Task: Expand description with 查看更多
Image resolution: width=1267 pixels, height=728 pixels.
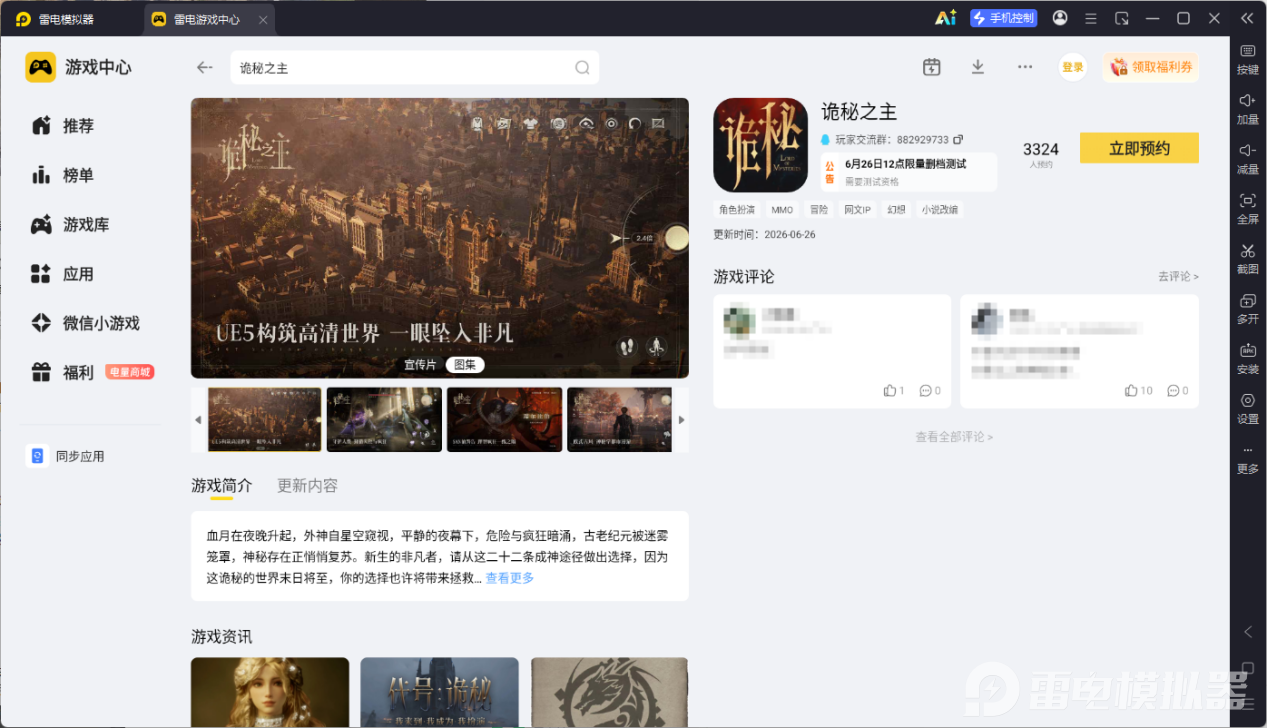Action: click(510, 578)
